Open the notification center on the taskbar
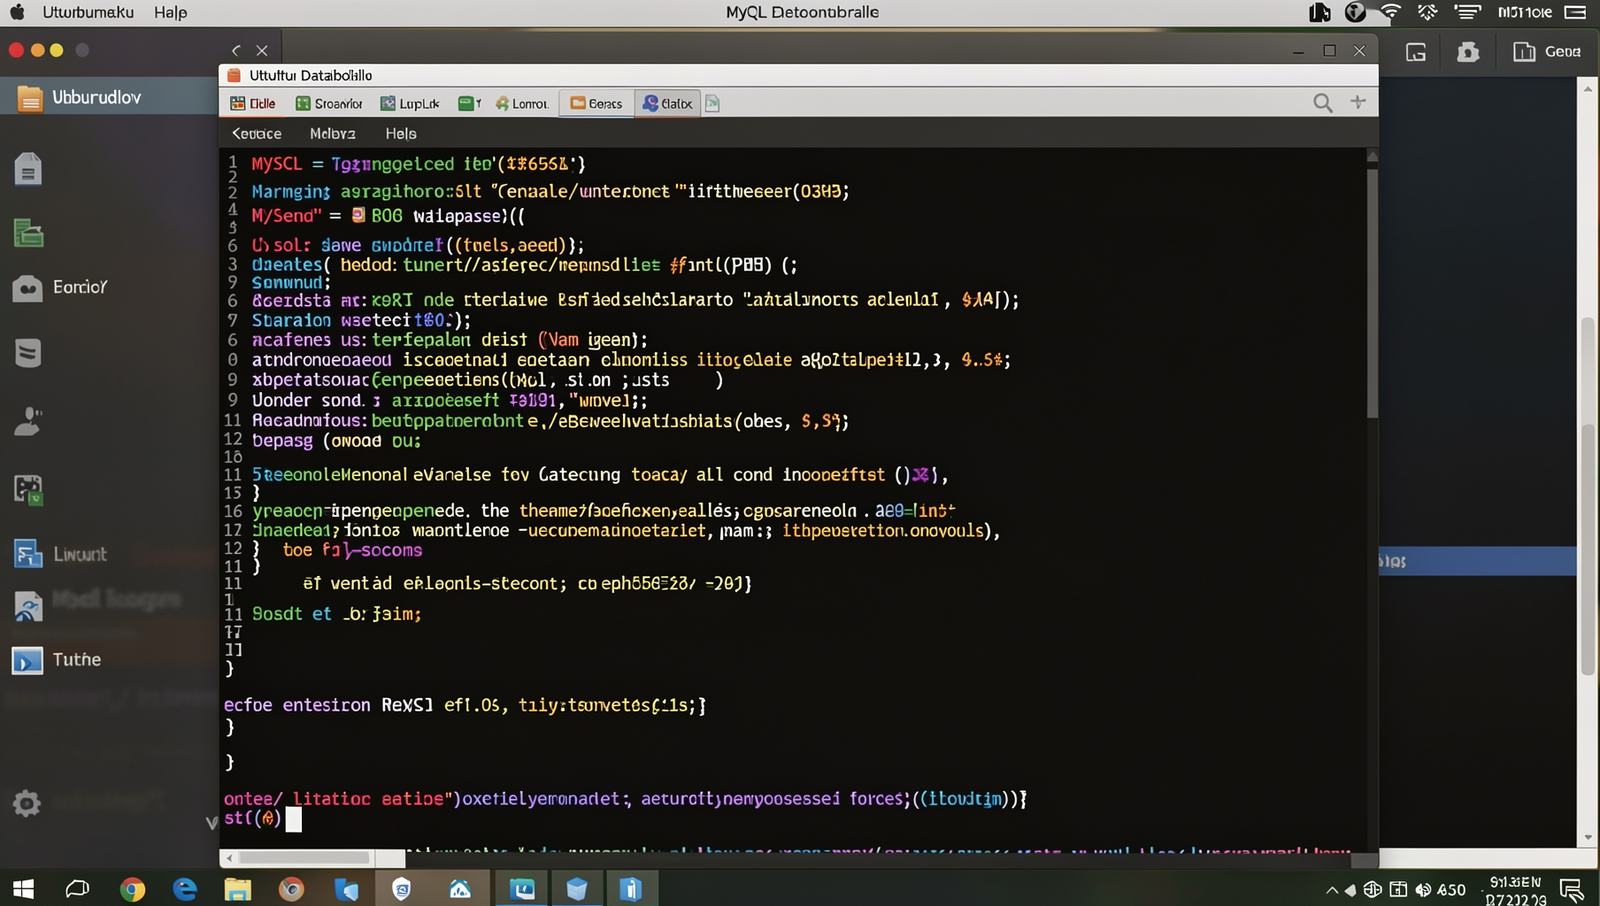Viewport: 1600px width, 906px height. [1571, 890]
